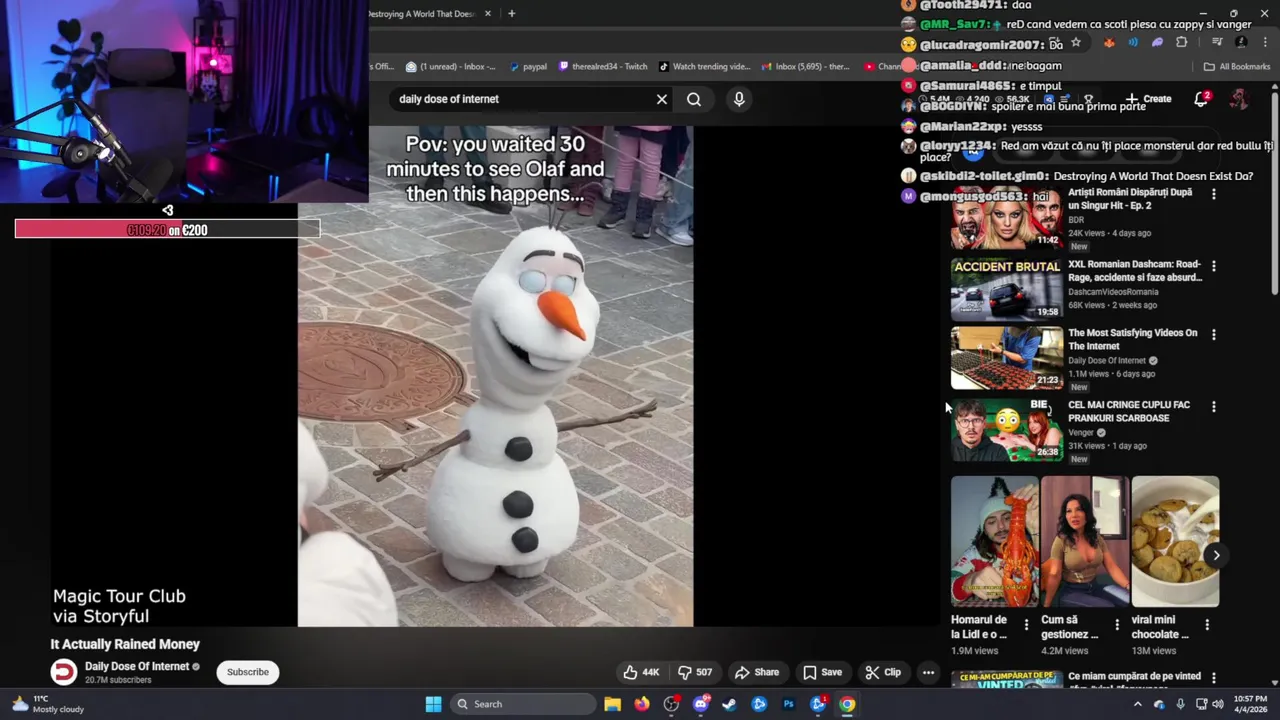Screen dimensions: 1280x720
Task: Click the video title It Actually Rained Money
Action: pos(125,644)
